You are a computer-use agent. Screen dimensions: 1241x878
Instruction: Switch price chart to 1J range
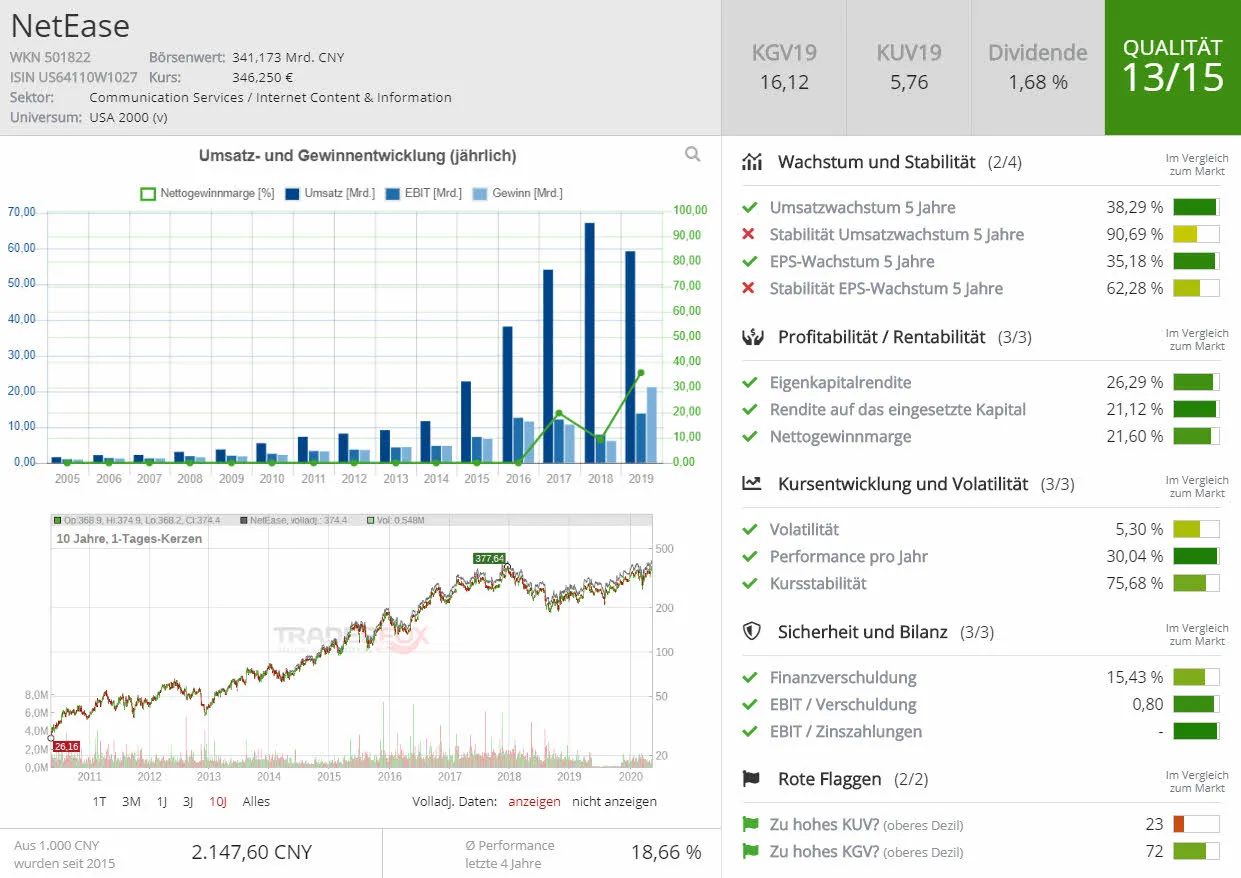[162, 802]
